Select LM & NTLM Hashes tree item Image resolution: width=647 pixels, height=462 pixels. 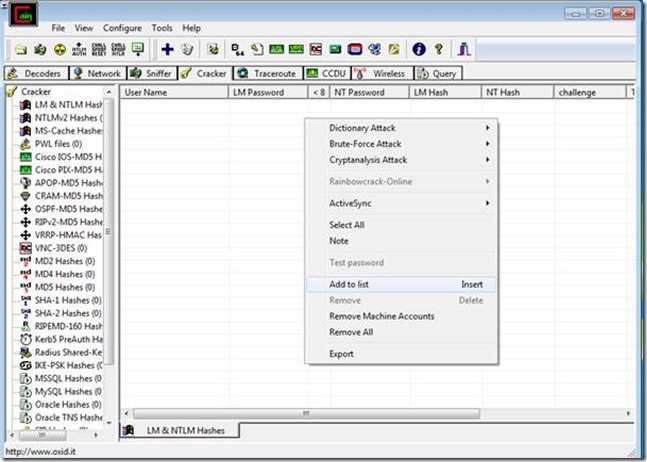pyautogui.click(x=61, y=105)
